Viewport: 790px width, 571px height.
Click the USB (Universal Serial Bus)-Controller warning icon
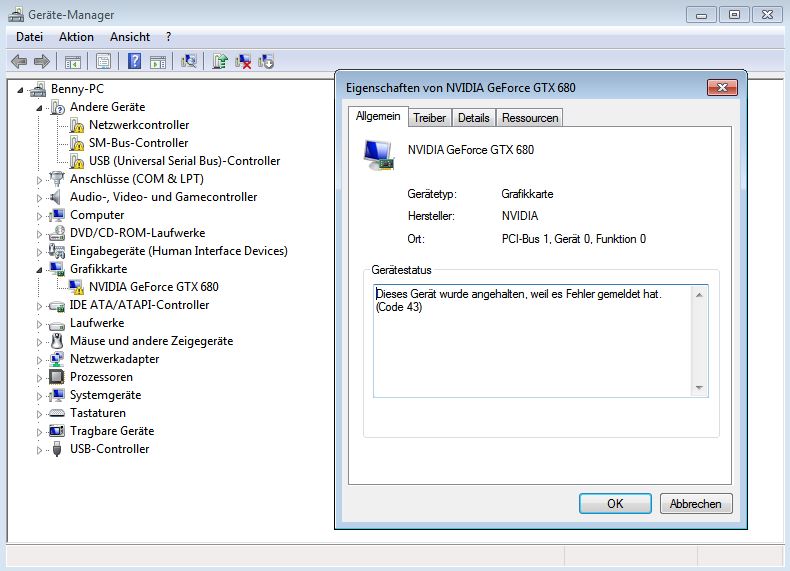coord(77,161)
